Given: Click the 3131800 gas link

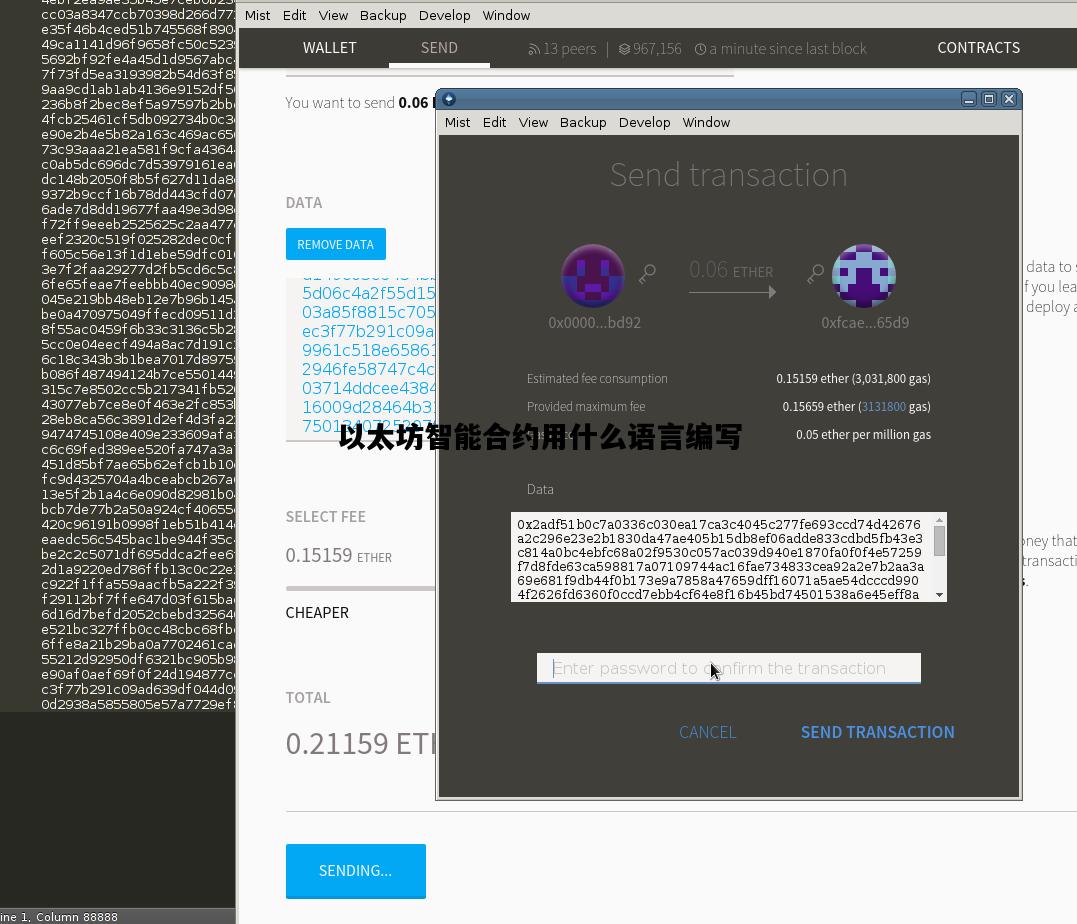Looking at the screenshot, I should [x=883, y=407].
